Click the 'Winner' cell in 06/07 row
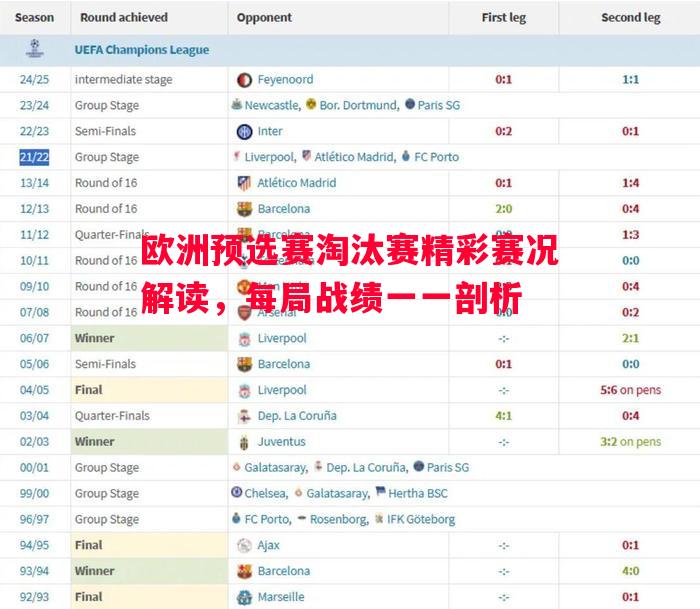 pyautogui.click(x=149, y=338)
